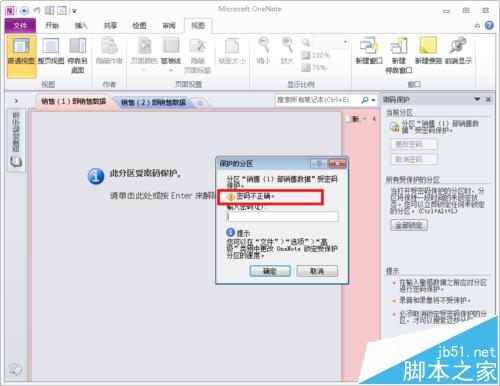Click the create new section tab icon
500x386 pixels.
tap(200, 103)
